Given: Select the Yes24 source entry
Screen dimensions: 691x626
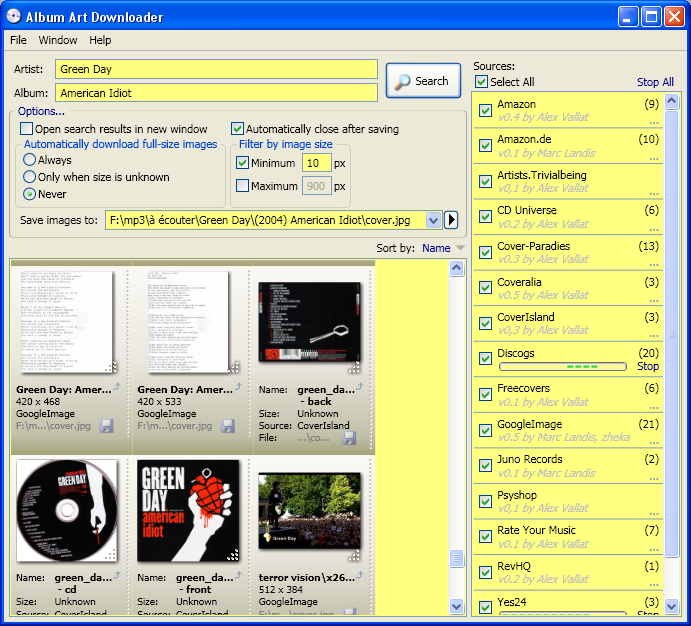Looking at the screenshot, I should coord(568,604).
